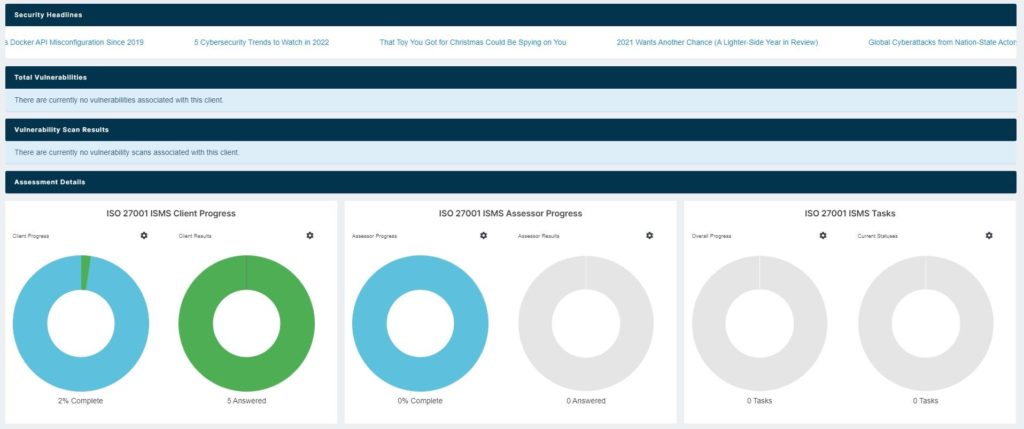Open the Docker API Misconfiguration headline

pyautogui.click(x=75, y=42)
